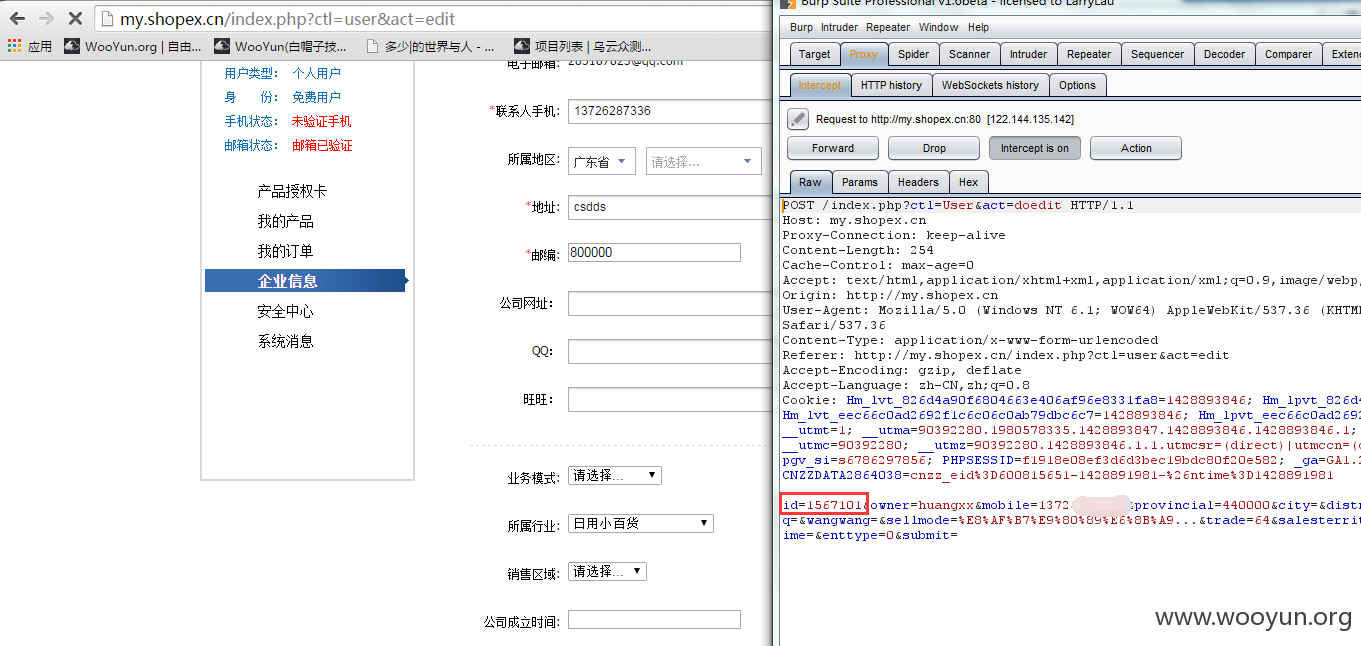
Task: Click the 未验证手机 status text
Action: point(321,121)
